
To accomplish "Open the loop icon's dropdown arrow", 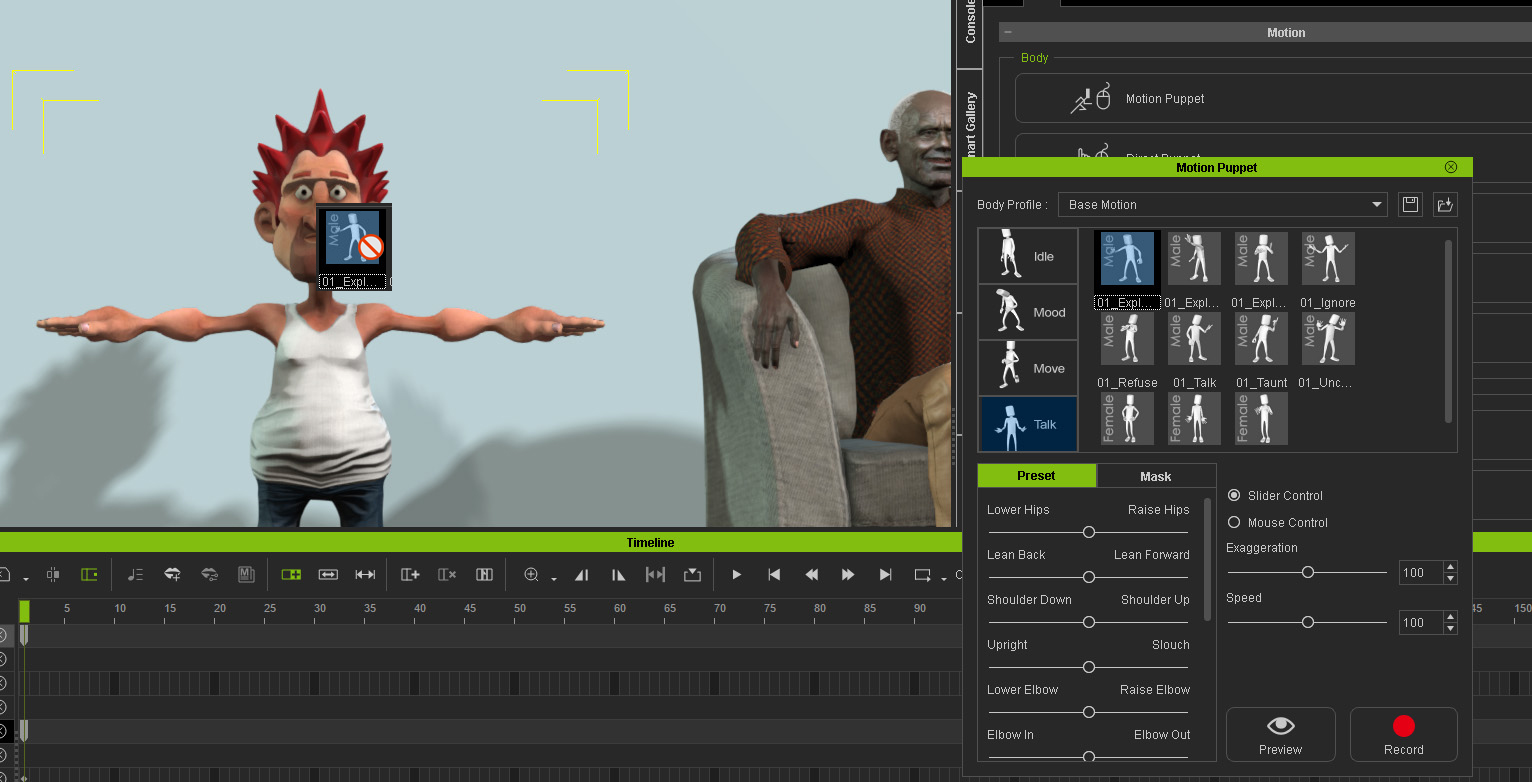I will pos(944,579).
